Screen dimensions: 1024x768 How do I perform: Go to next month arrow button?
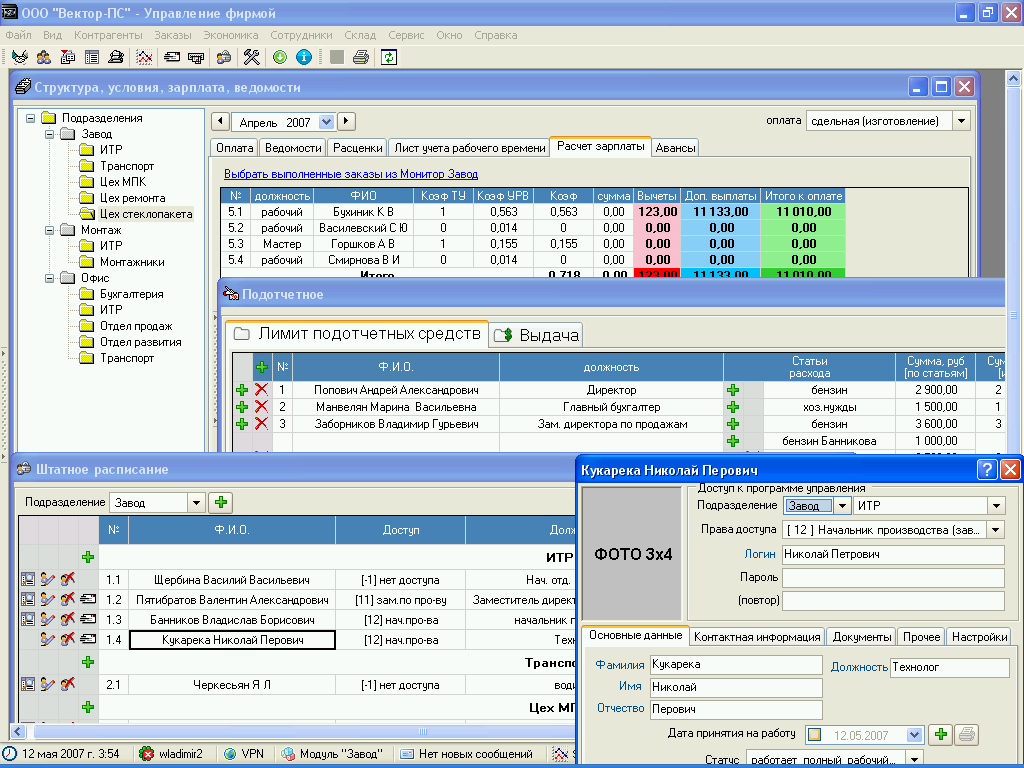tap(346, 121)
